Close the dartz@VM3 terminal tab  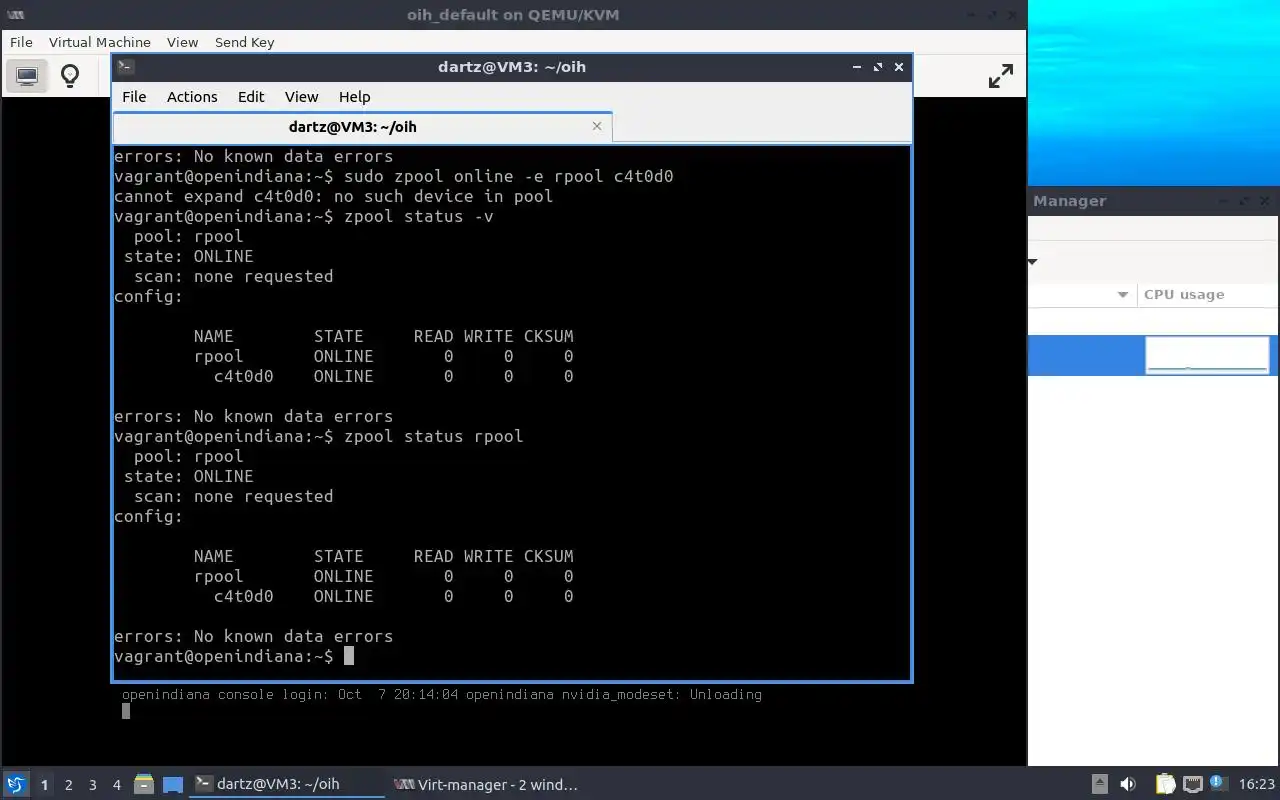click(597, 126)
